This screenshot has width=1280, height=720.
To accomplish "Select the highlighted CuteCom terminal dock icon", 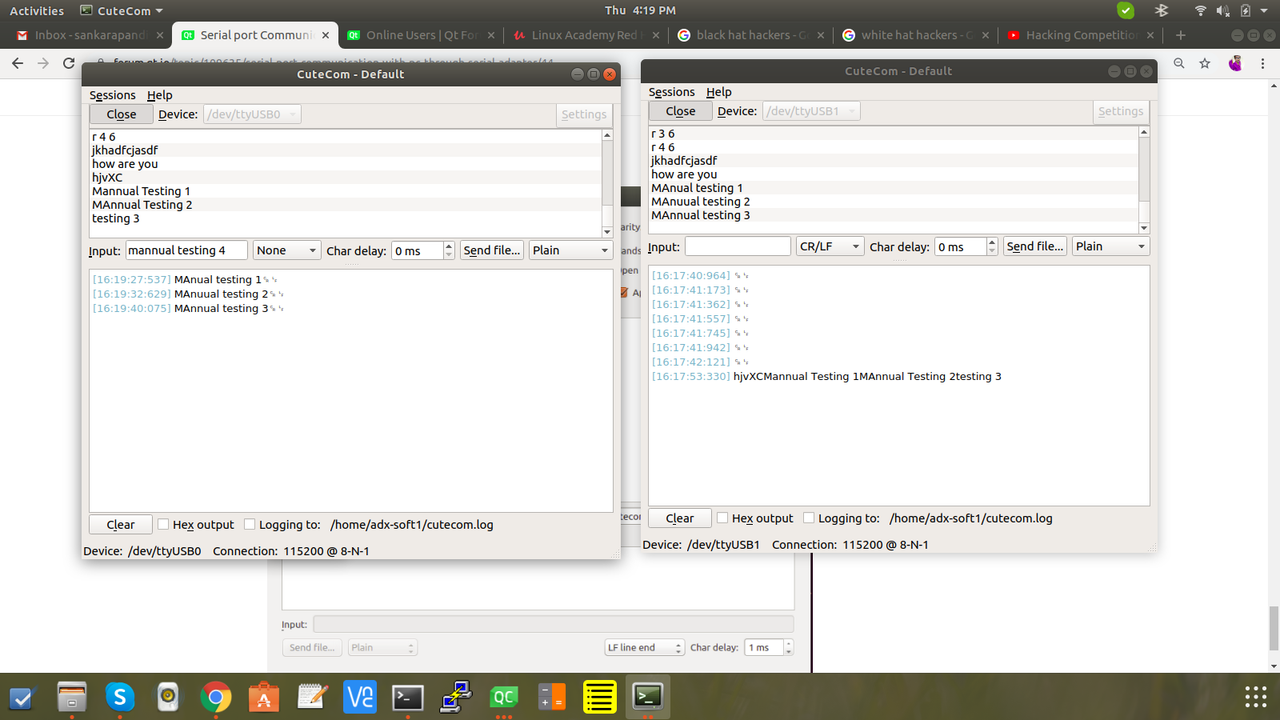I will tap(648, 696).
